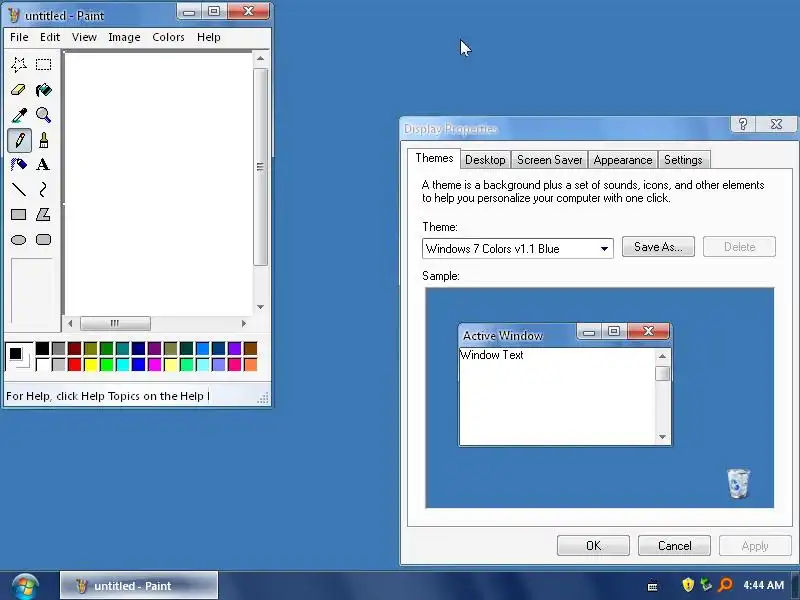Viewport: 800px width, 600px height.
Task: Click the orange magnifier tray icon
Action: [x=725, y=585]
